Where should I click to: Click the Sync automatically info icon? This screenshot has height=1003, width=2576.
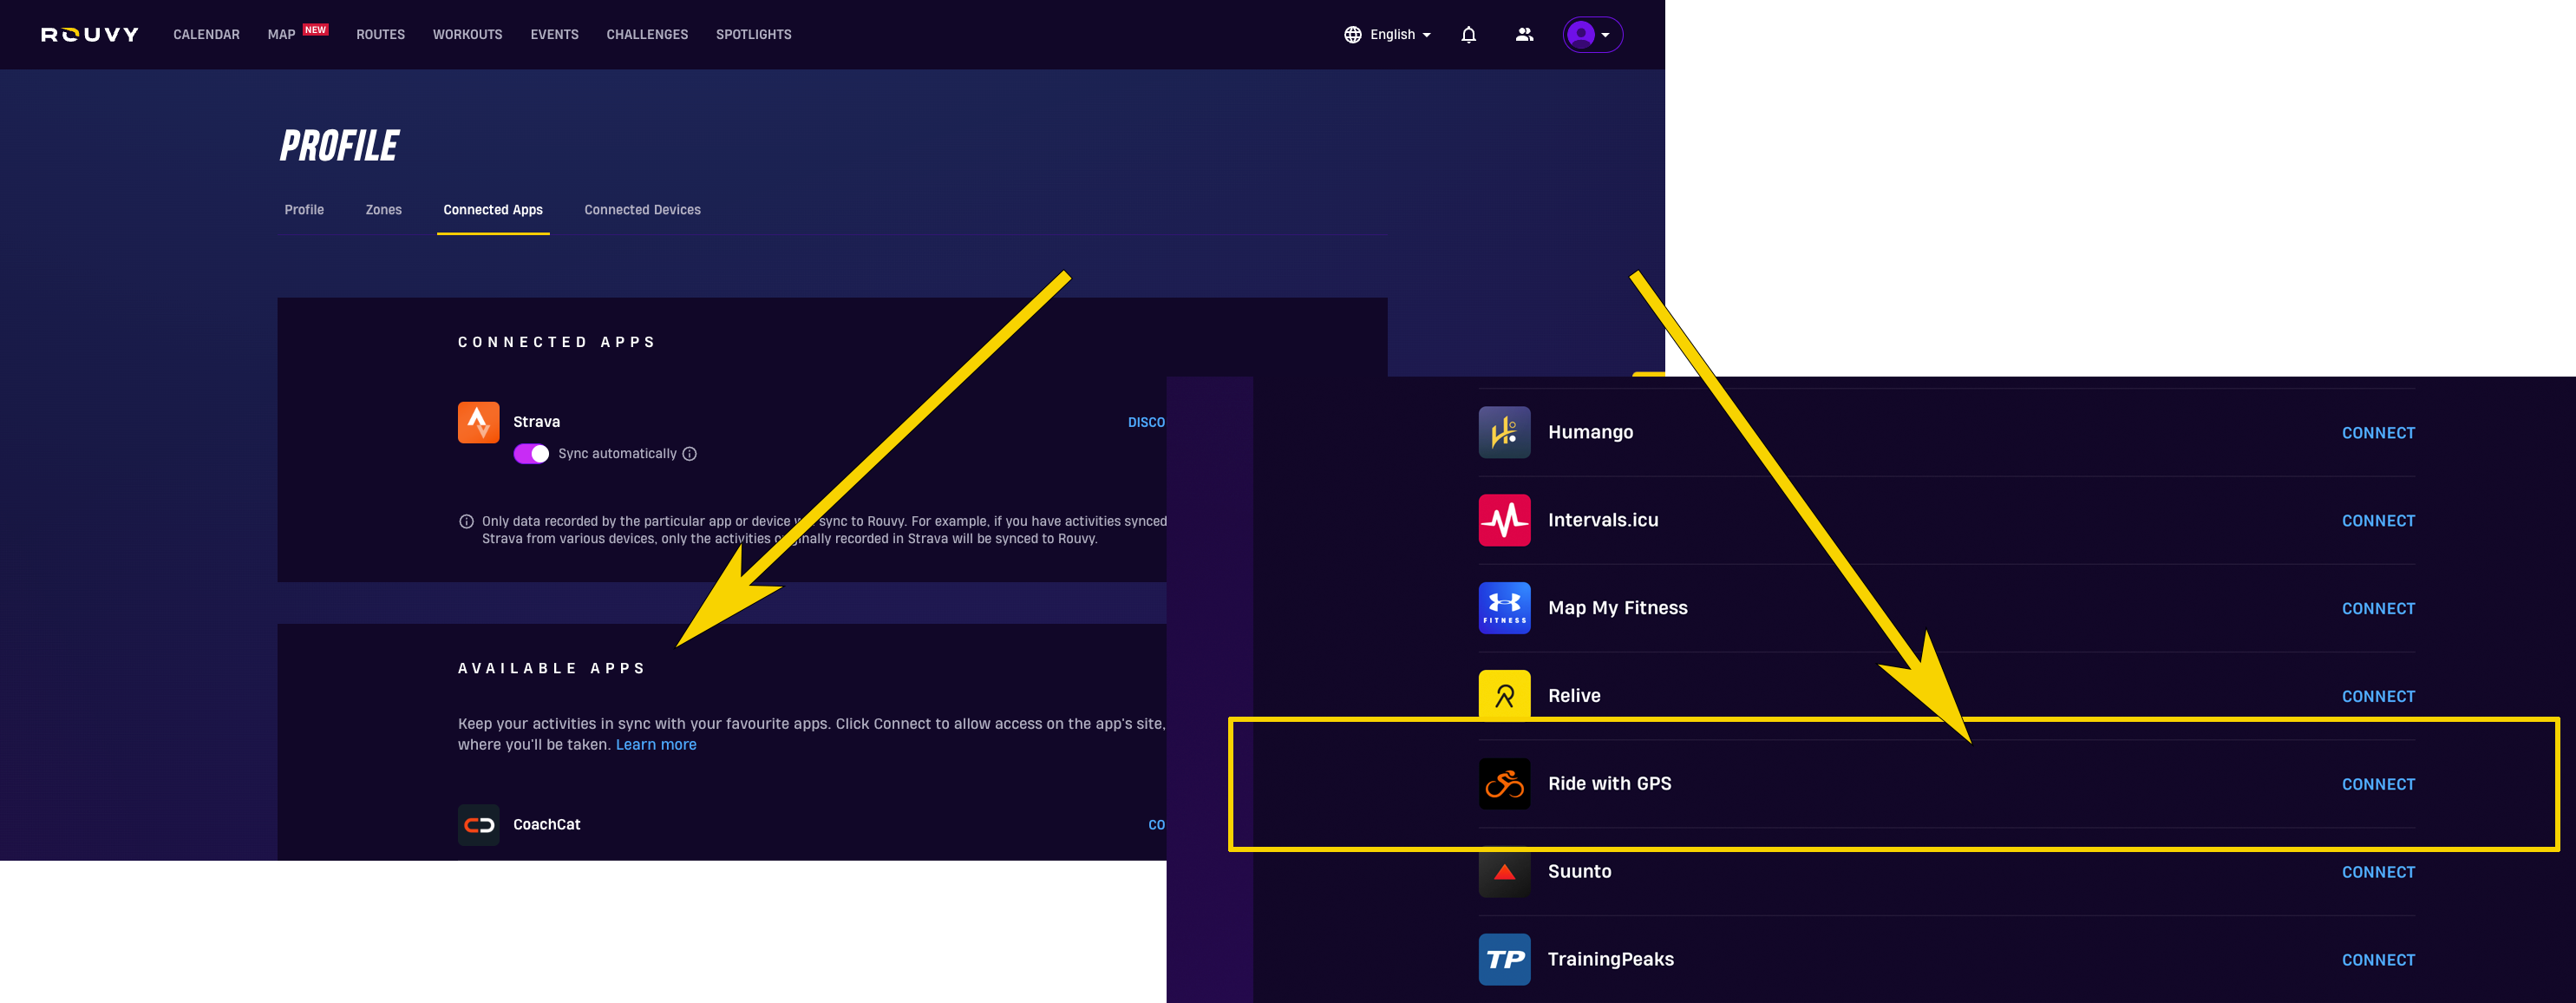(x=689, y=454)
